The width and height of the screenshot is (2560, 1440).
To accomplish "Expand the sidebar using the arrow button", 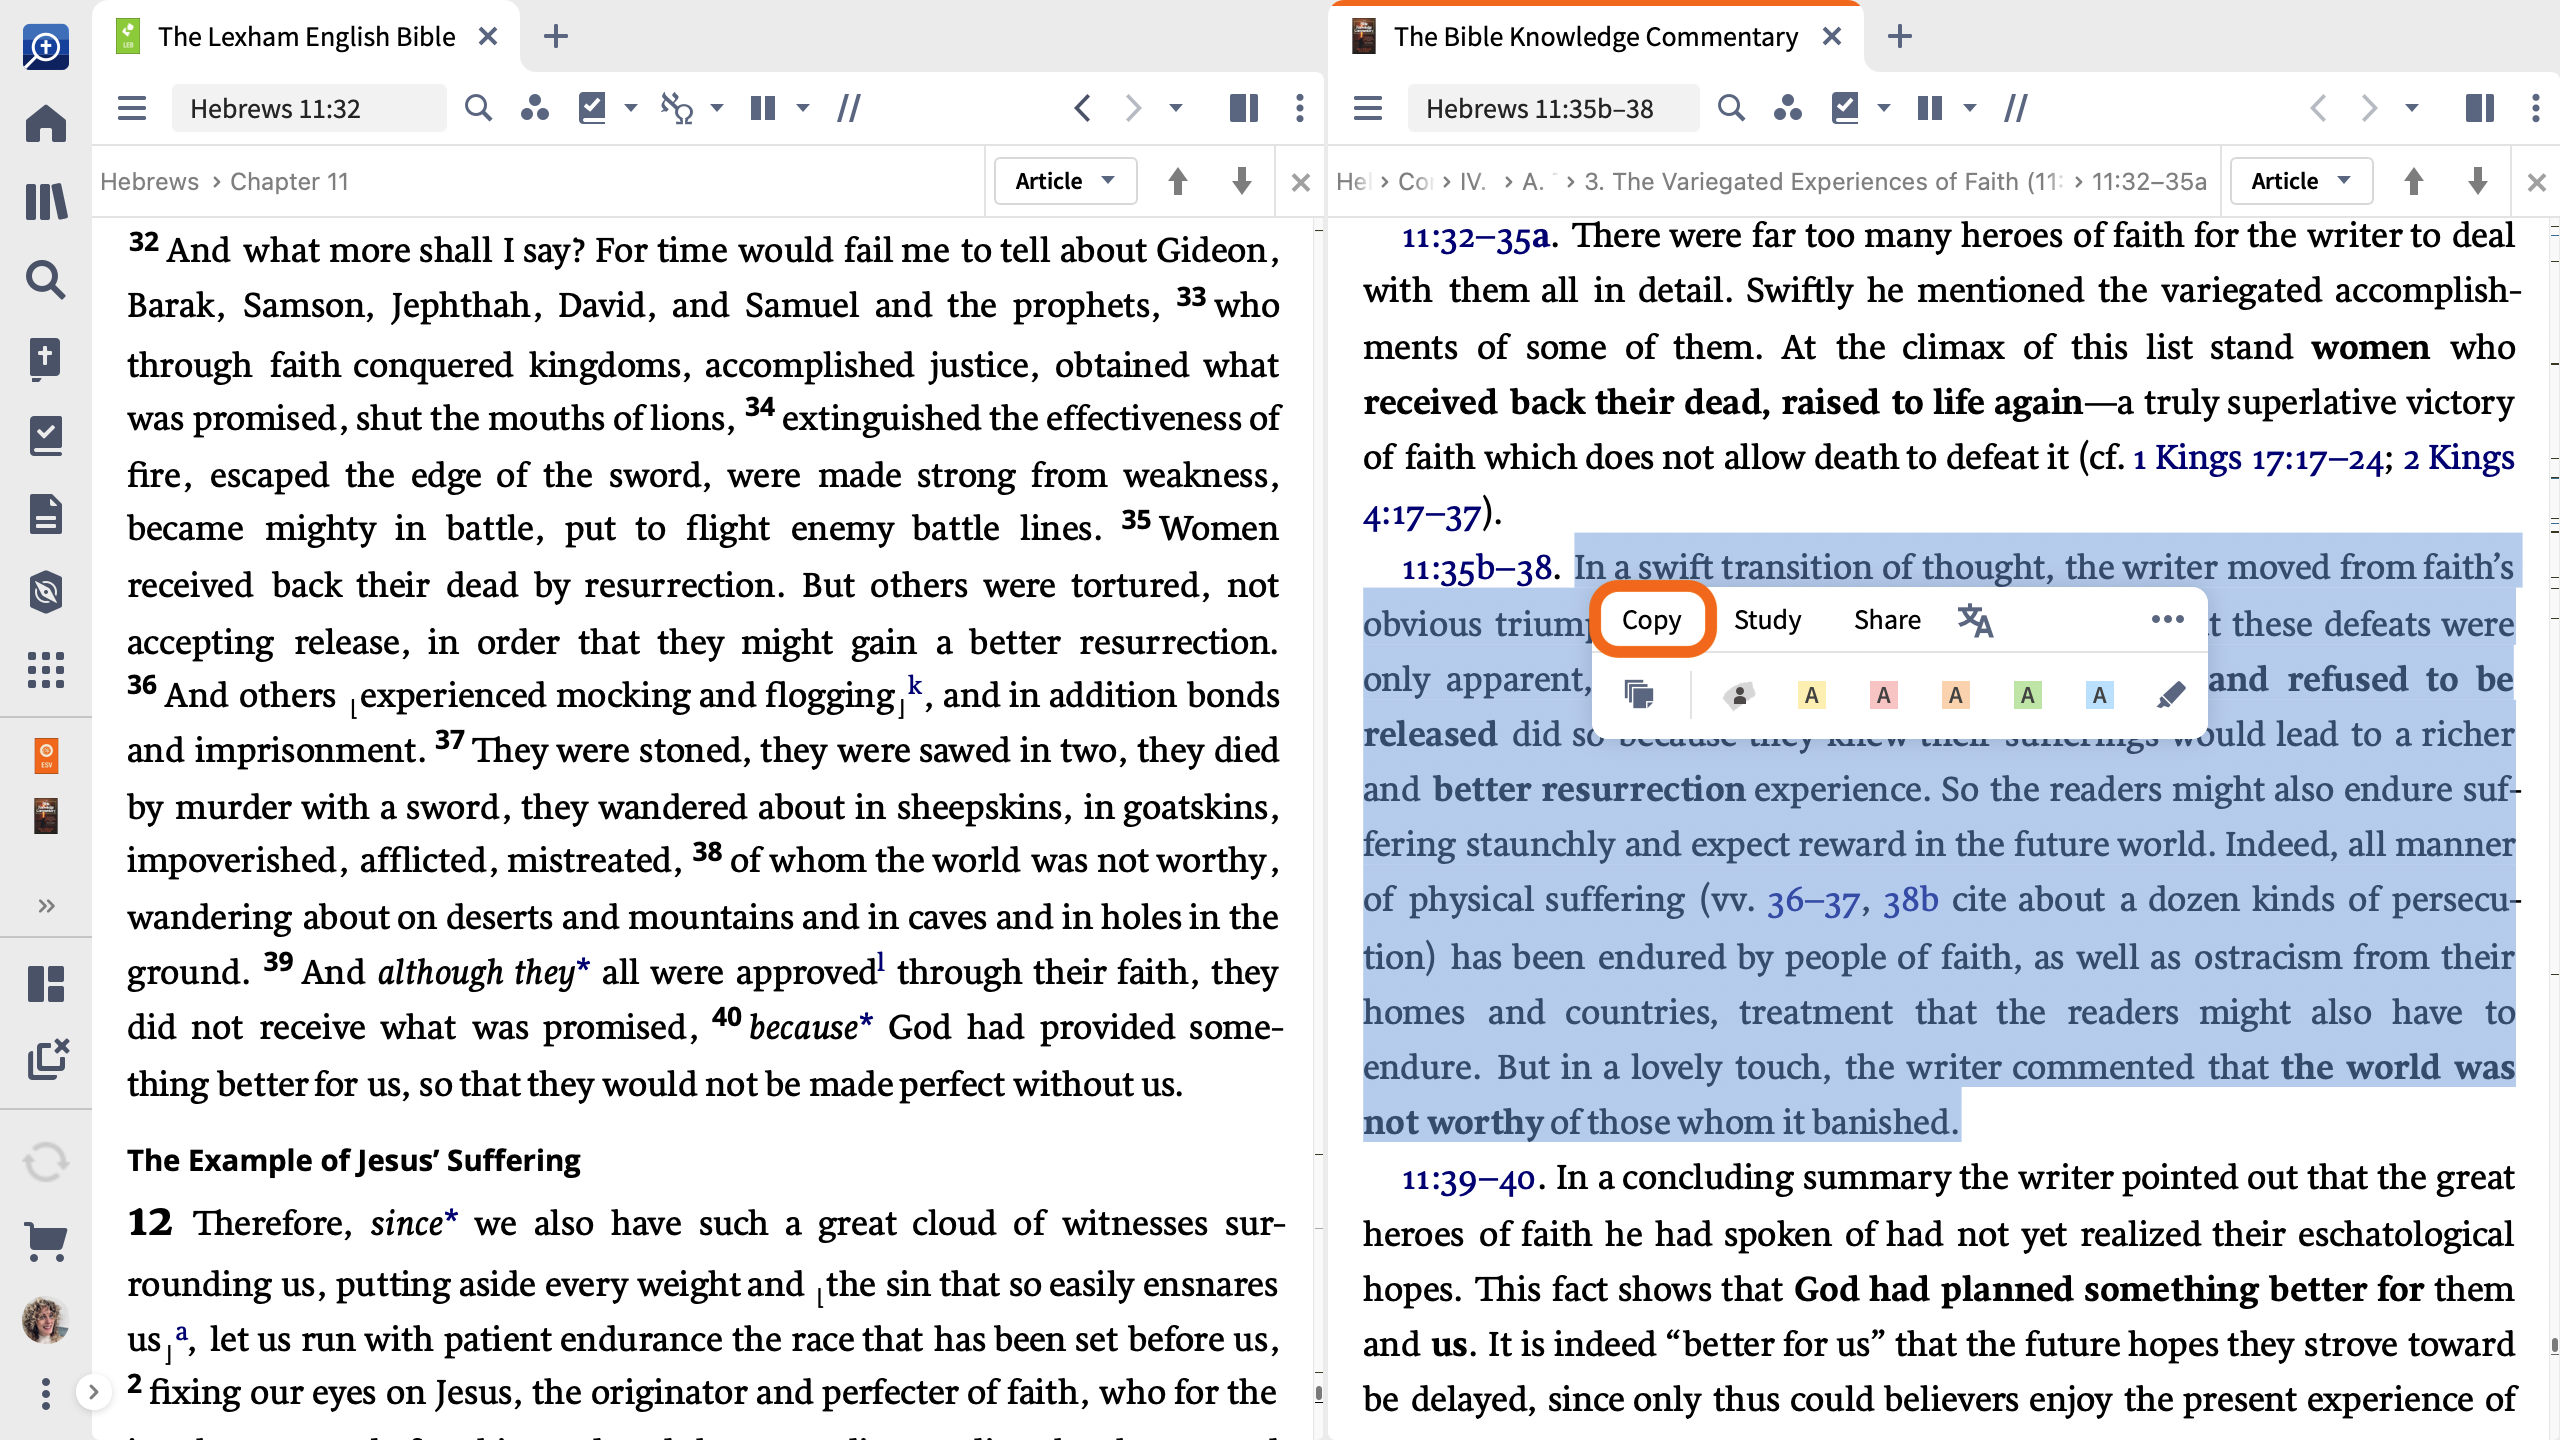I will (x=93, y=1392).
